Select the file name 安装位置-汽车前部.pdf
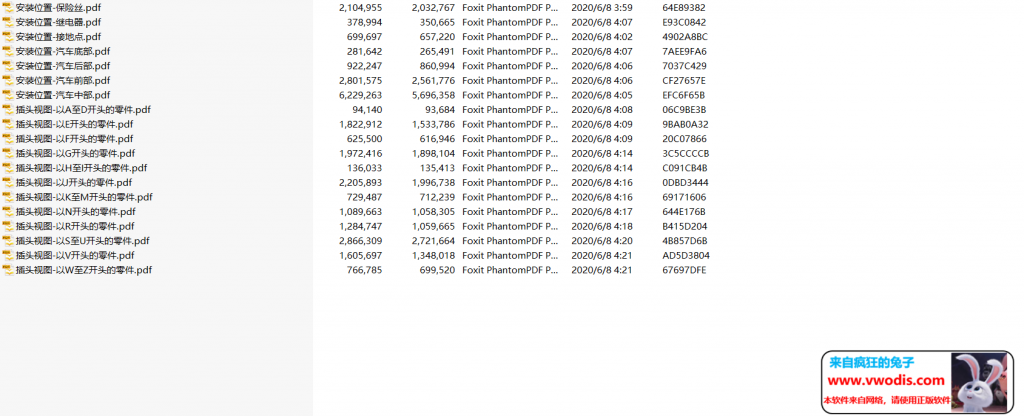The width and height of the screenshot is (1024, 416). (x=63, y=81)
